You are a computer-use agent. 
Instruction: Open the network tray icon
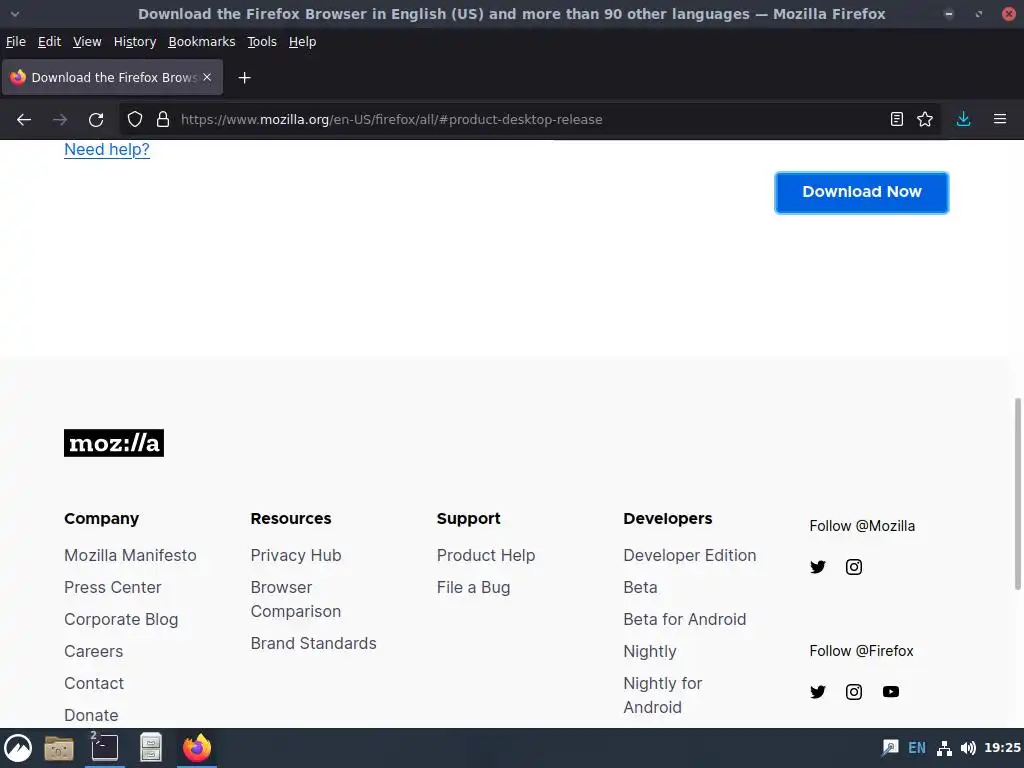click(944, 748)
